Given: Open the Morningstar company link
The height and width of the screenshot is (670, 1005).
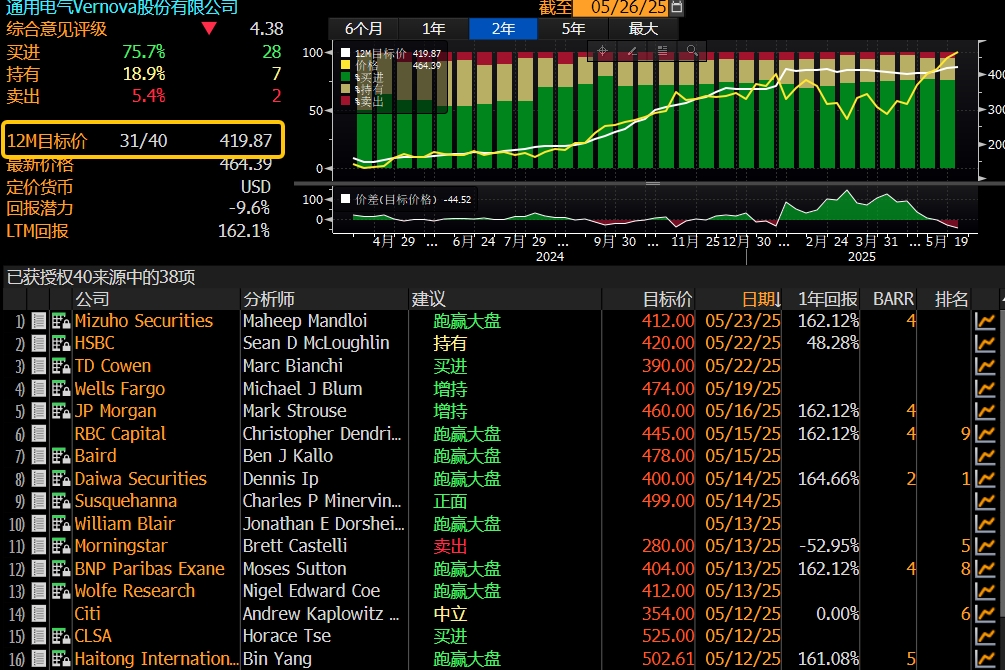Looking at the screenshot, I should coord(120,546).
